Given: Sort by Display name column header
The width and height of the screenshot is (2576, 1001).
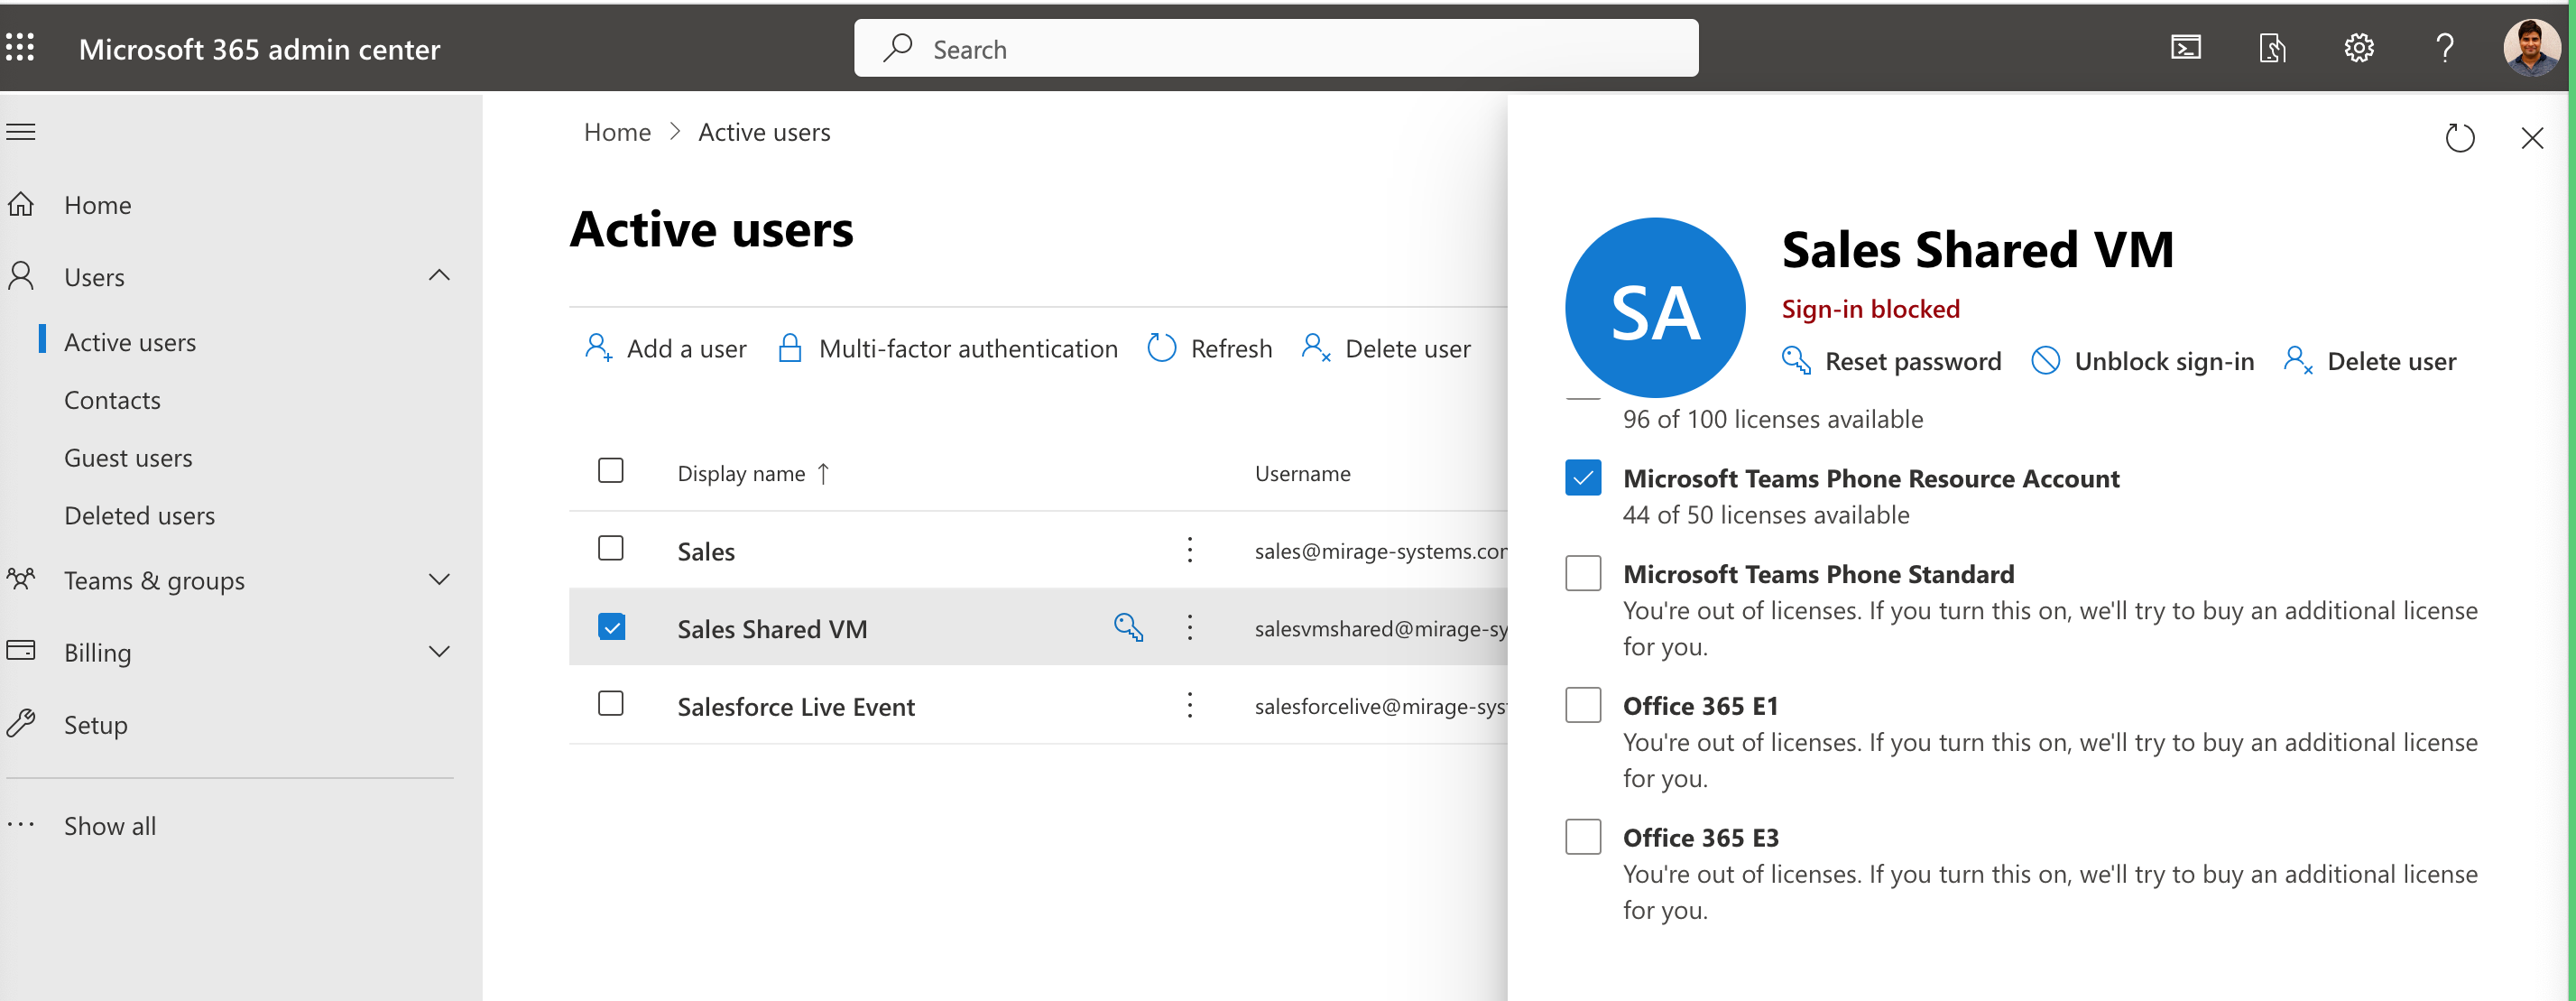Looking at the screenshot, I should [x=741, y=474].
